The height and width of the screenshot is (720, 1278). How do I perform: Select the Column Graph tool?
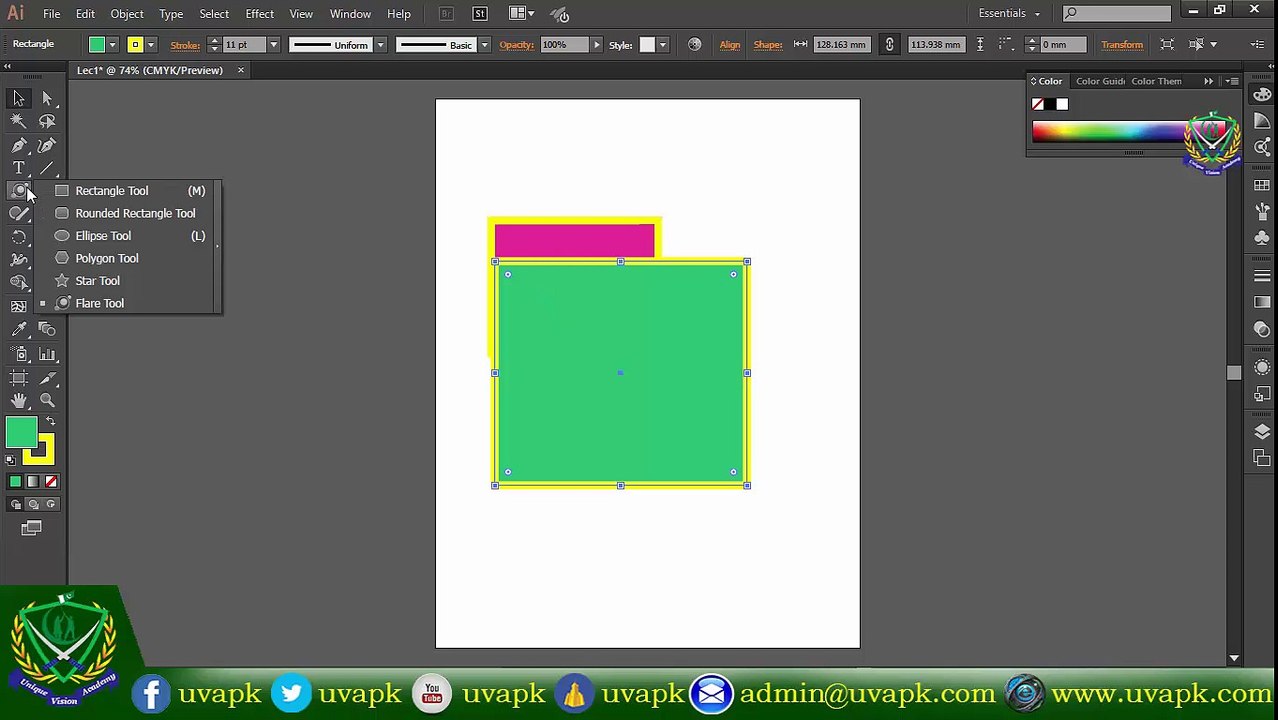coord(47,354)
